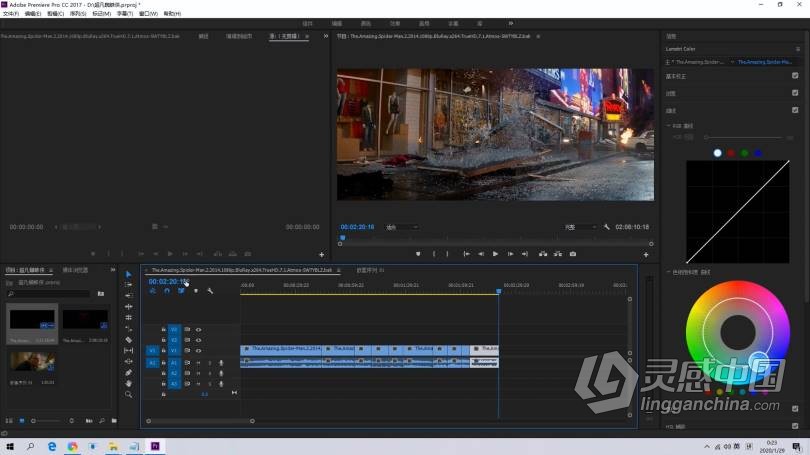Screen dimensions: 810x455
Task: Step forward one frame in Program Monitor
Action: [x=510, y=254]
